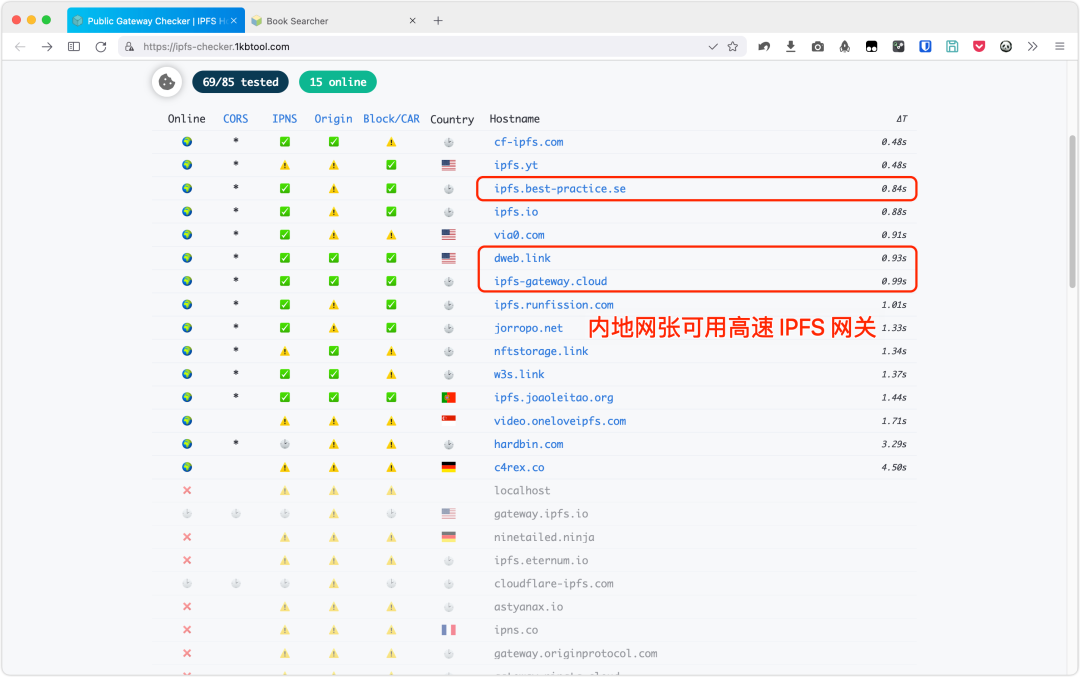
Task: Bookmark this page with the star icon
Action: (x=733, y=47)
